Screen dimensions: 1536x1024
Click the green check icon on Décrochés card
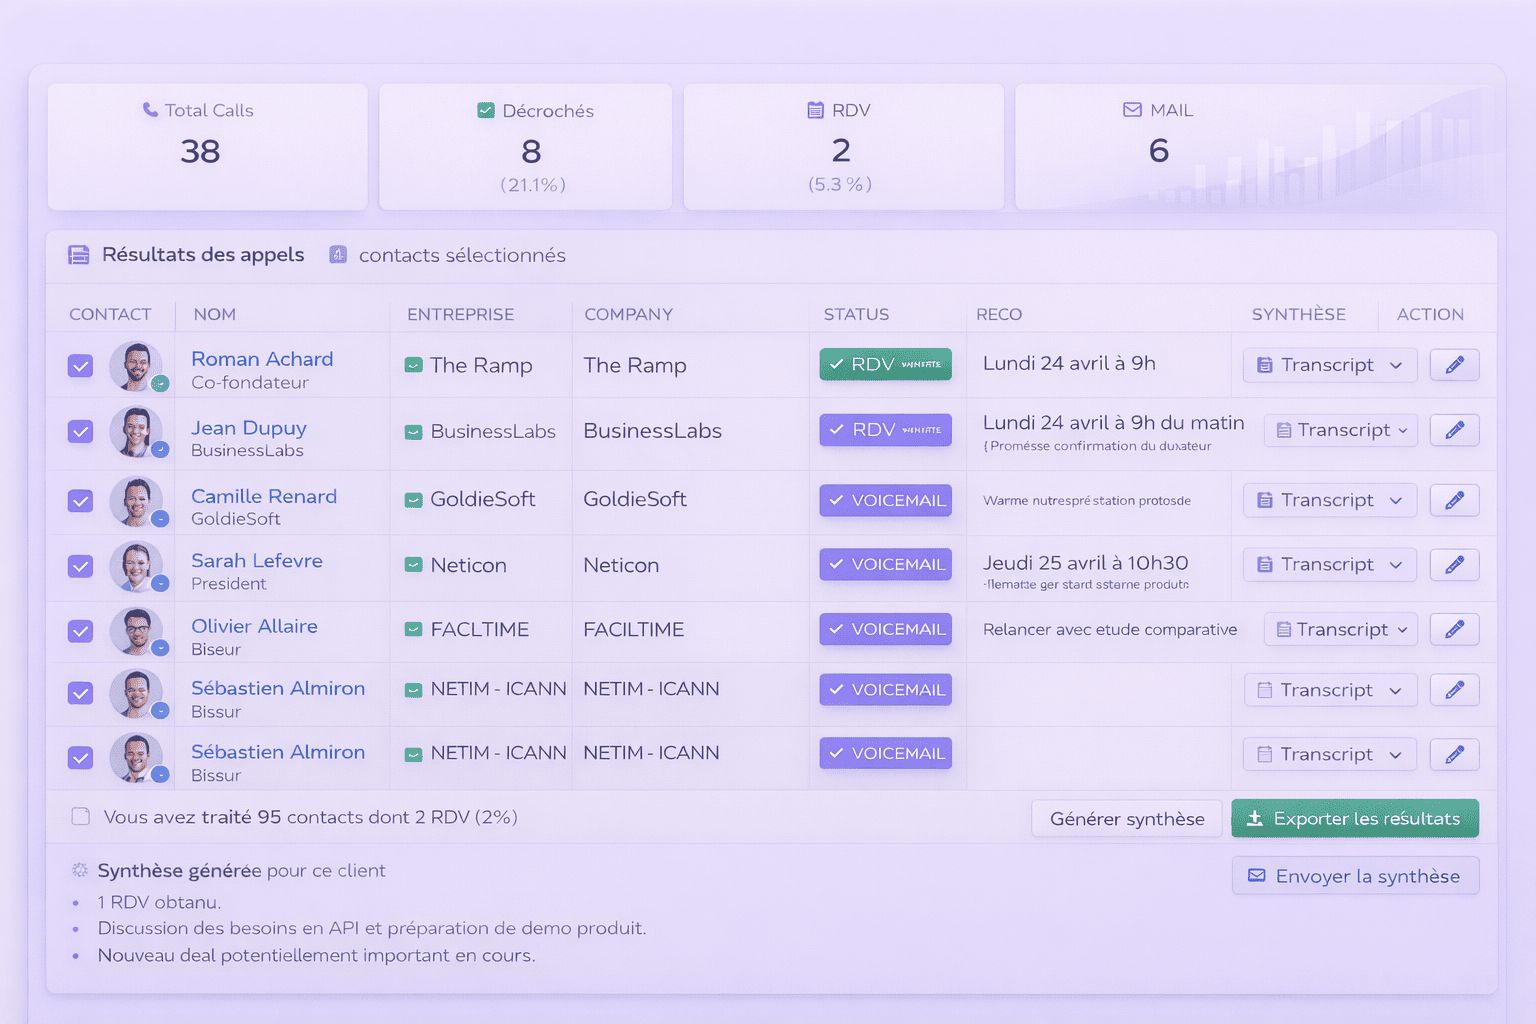[486, 111]
